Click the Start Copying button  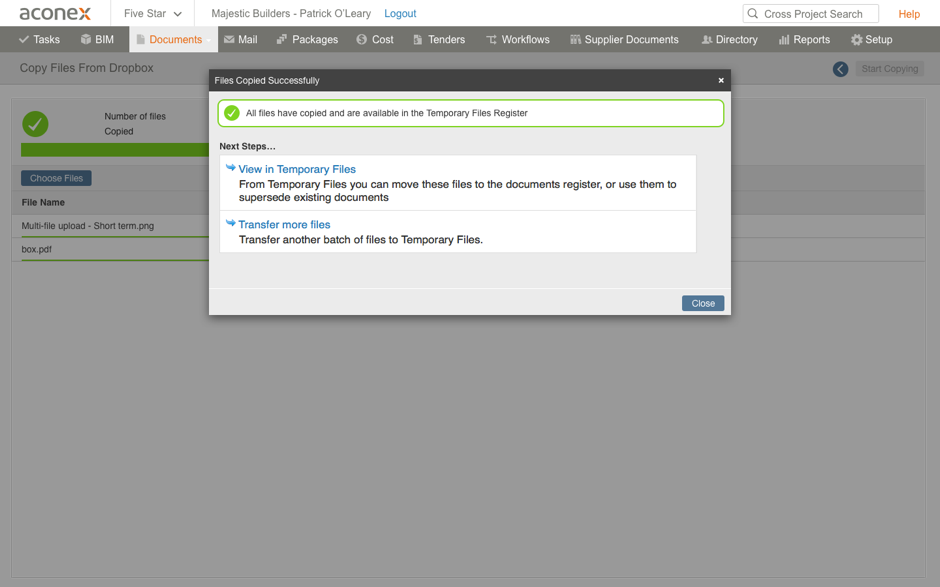890,69
